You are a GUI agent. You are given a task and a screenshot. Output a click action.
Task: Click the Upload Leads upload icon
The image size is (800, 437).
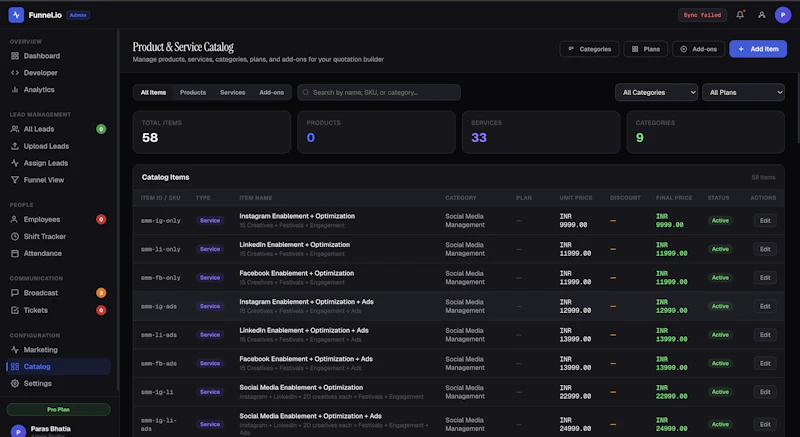point(15,146)
